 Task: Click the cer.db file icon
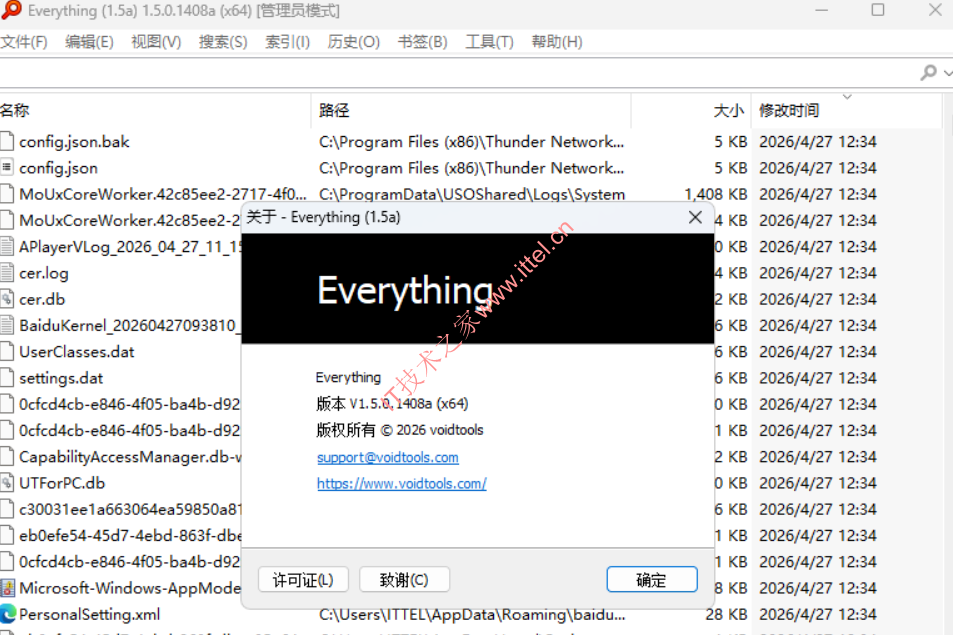[x=7, y=299]
